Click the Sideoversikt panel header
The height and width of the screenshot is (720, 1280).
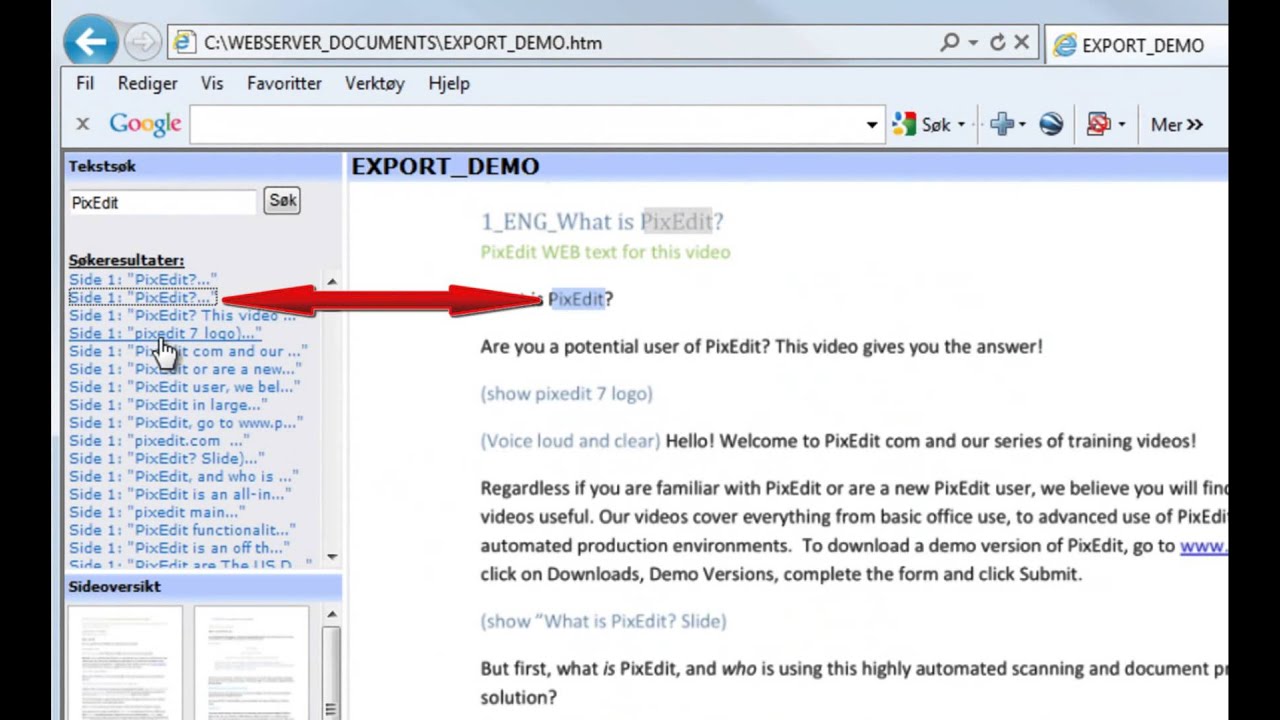pos(204,586)
